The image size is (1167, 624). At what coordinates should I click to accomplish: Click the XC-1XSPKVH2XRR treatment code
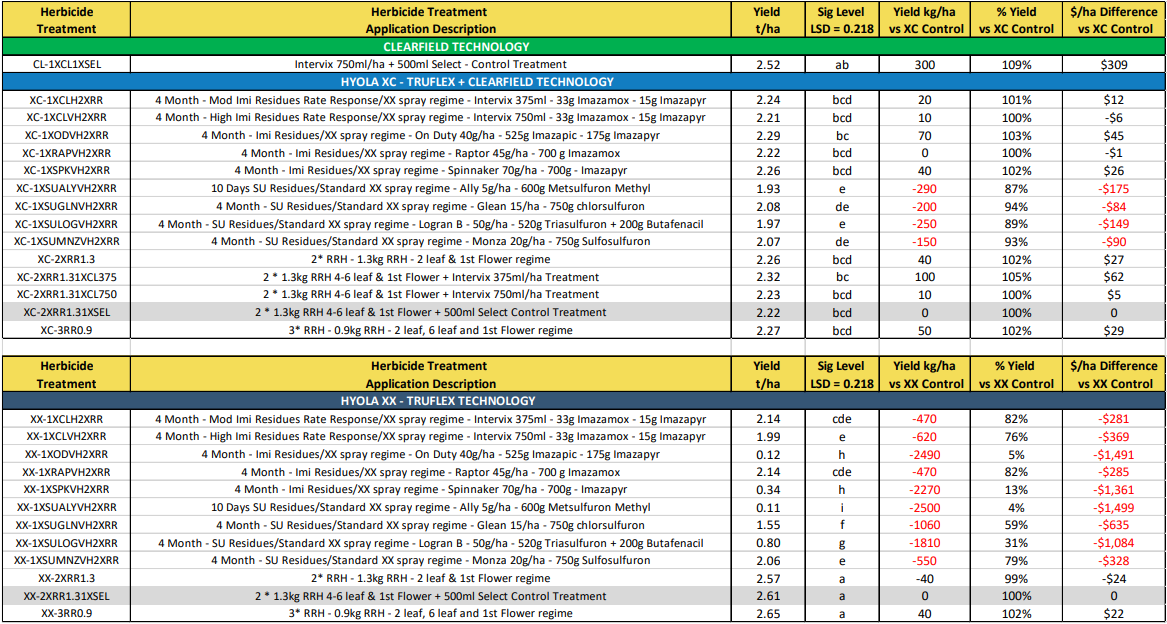point(66,170)
